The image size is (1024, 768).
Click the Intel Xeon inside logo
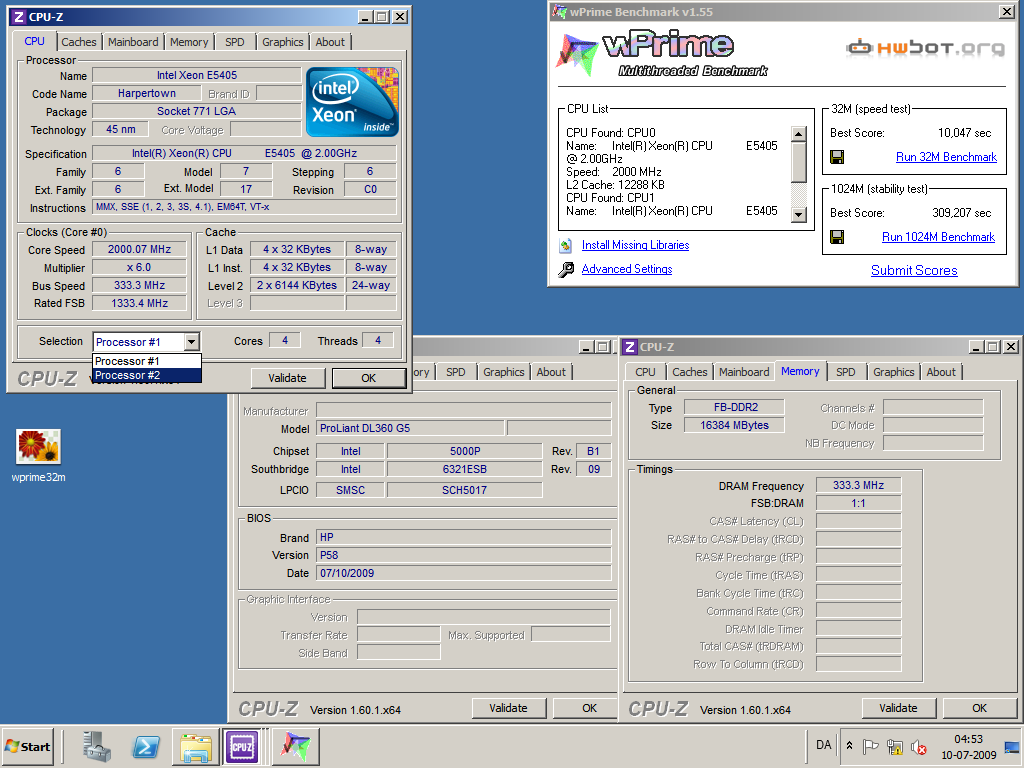tap(352, 101)
